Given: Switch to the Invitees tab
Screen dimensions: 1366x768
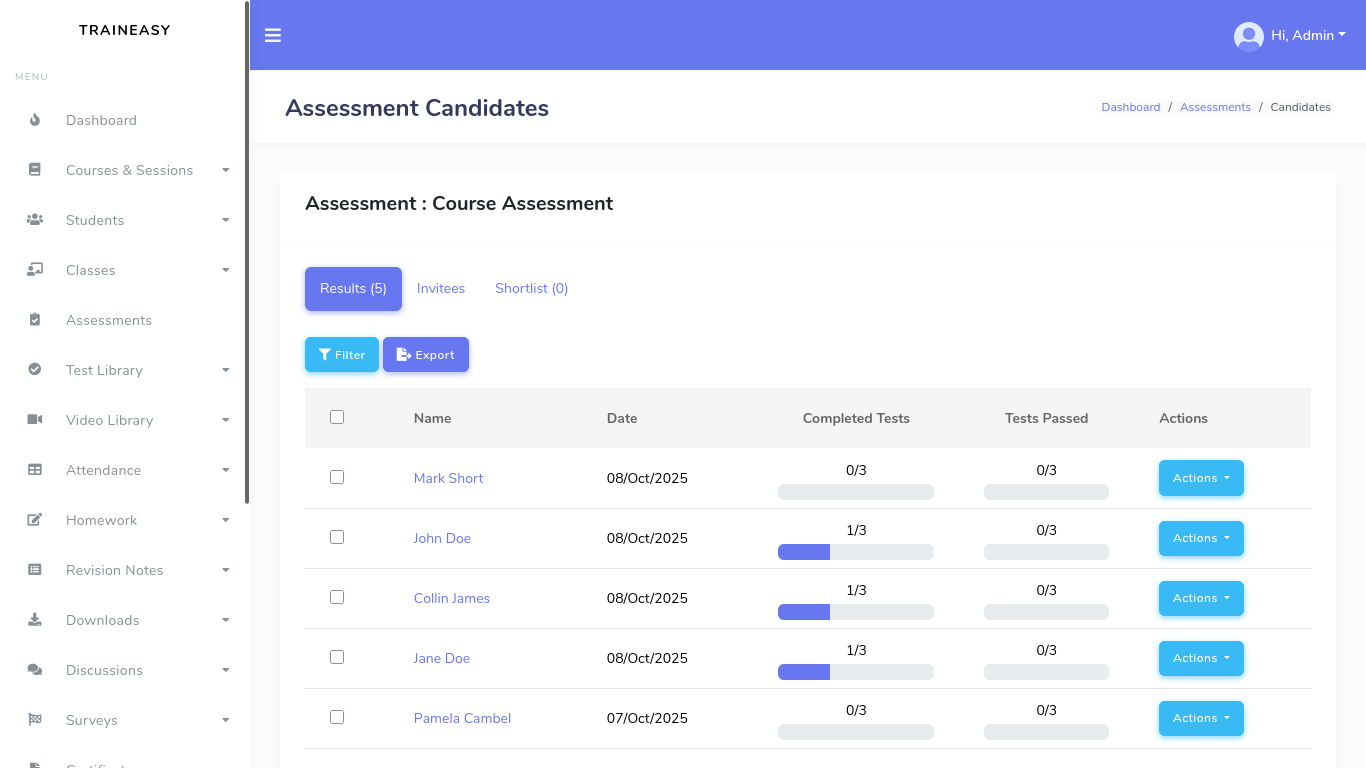Looking at the screenshot, I should [x=441, y=289].
